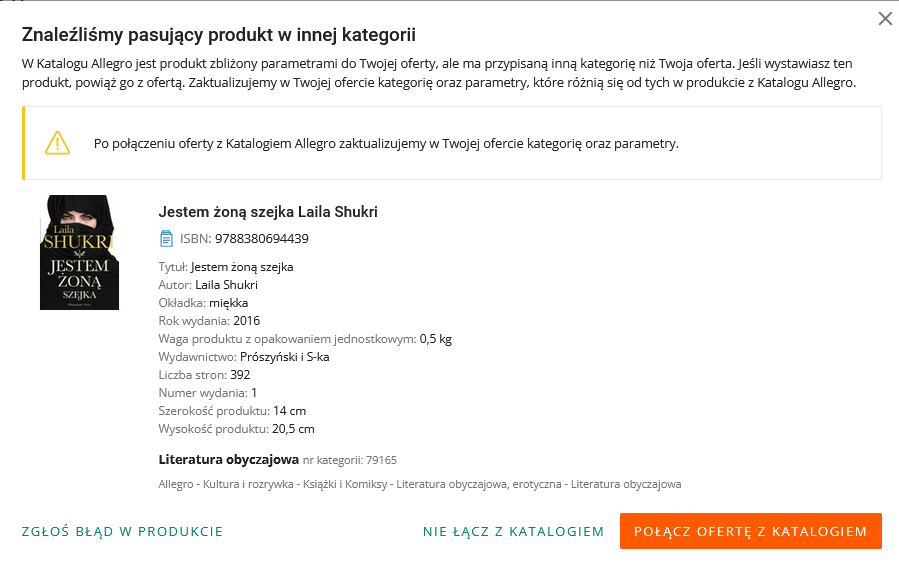
Task: Click author value 'Laila Shukri'
Action: [226, 285]
